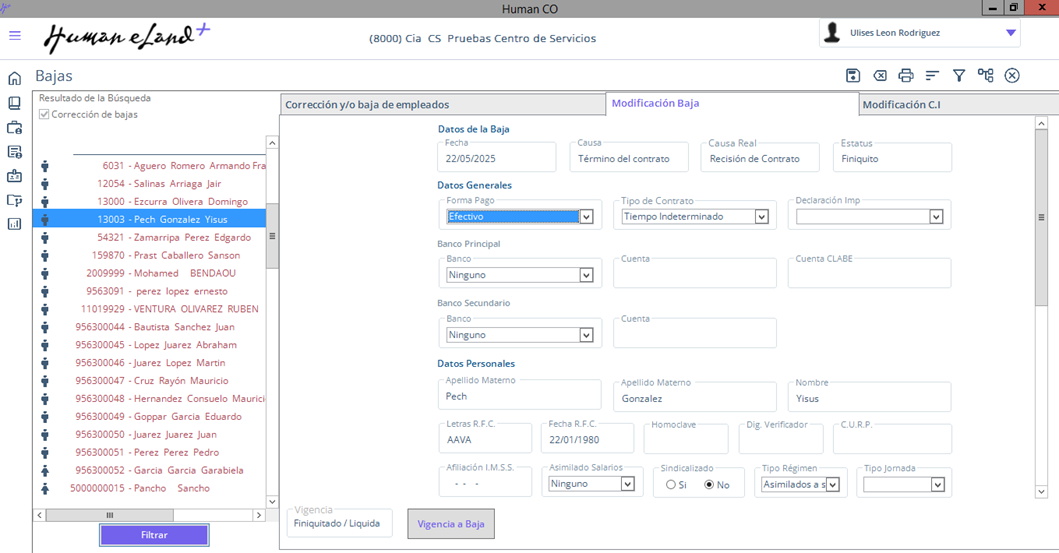This screenshot has width=1059, height=553.
Task: Open the Modificación C.I tab
Action: (901, 105)
